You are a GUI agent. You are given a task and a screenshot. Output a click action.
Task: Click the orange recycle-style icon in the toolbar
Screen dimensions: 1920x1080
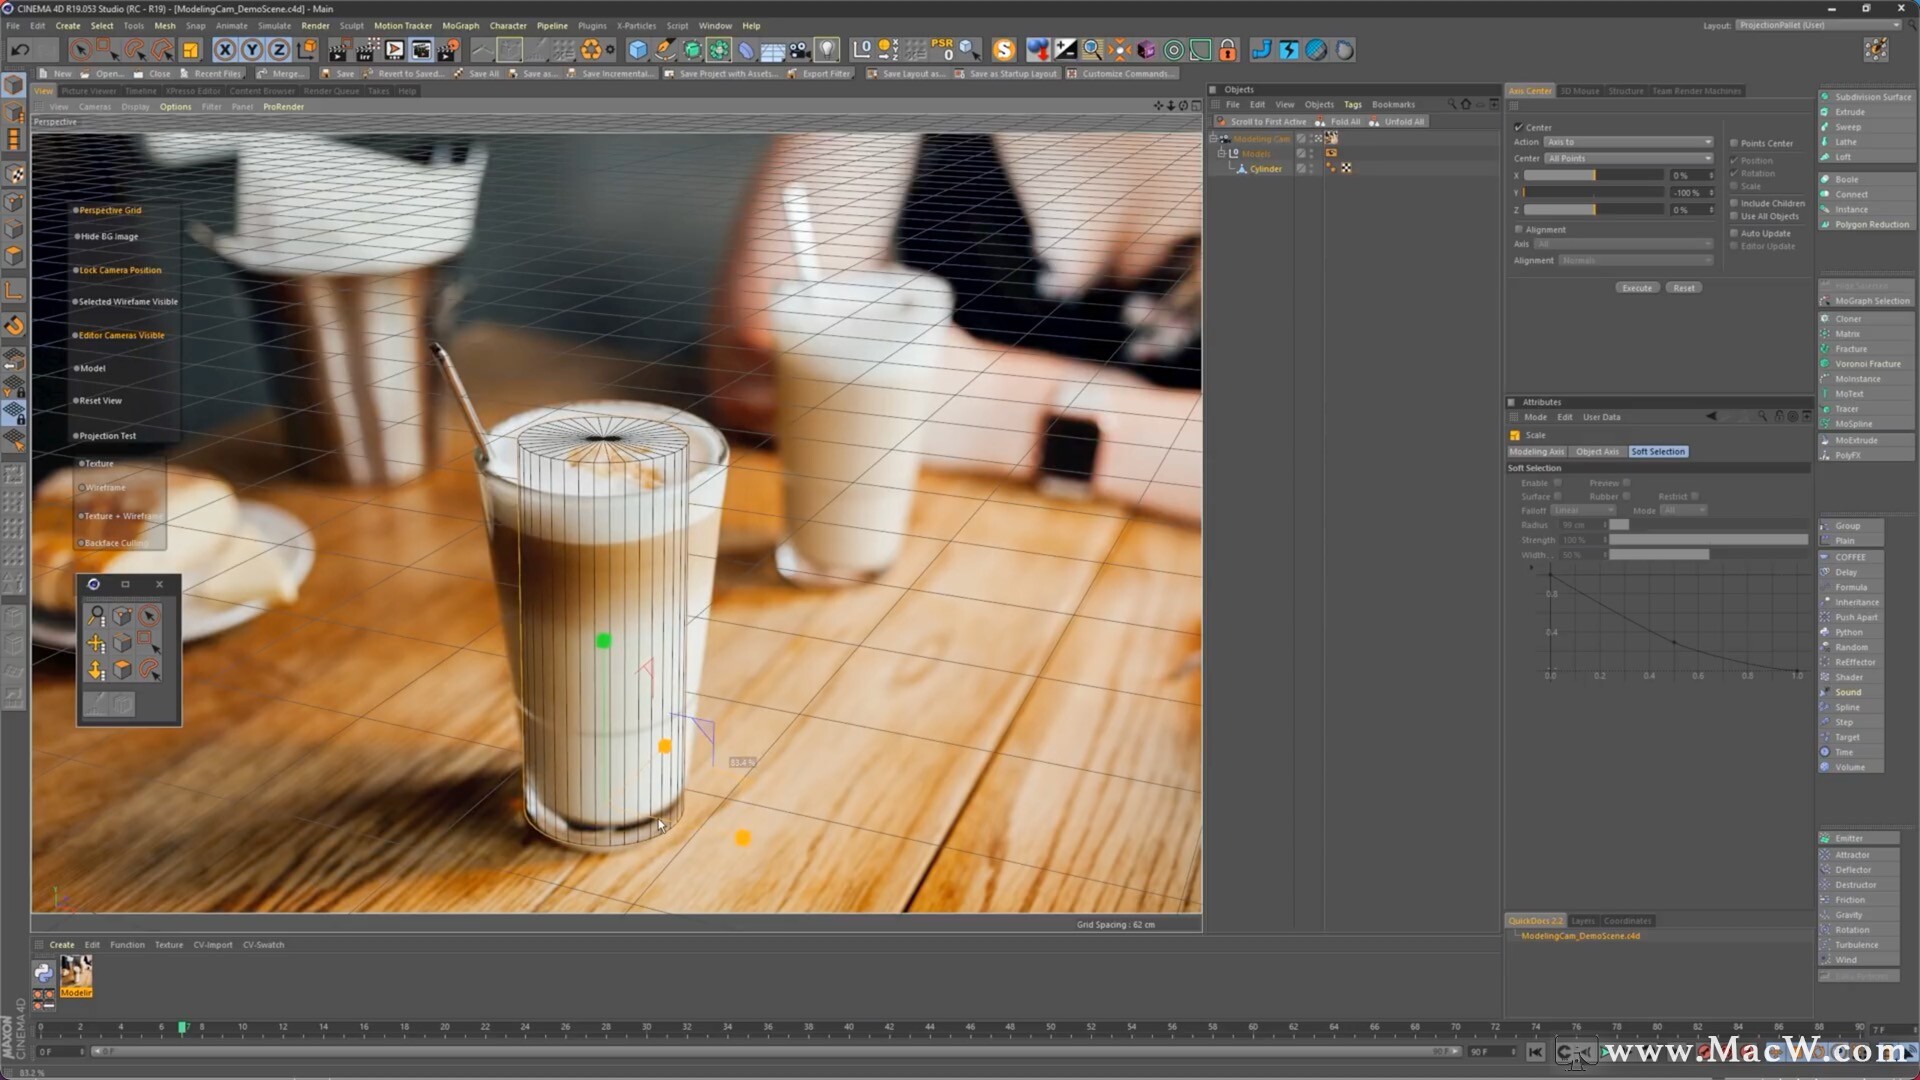[x=591, y=50]
